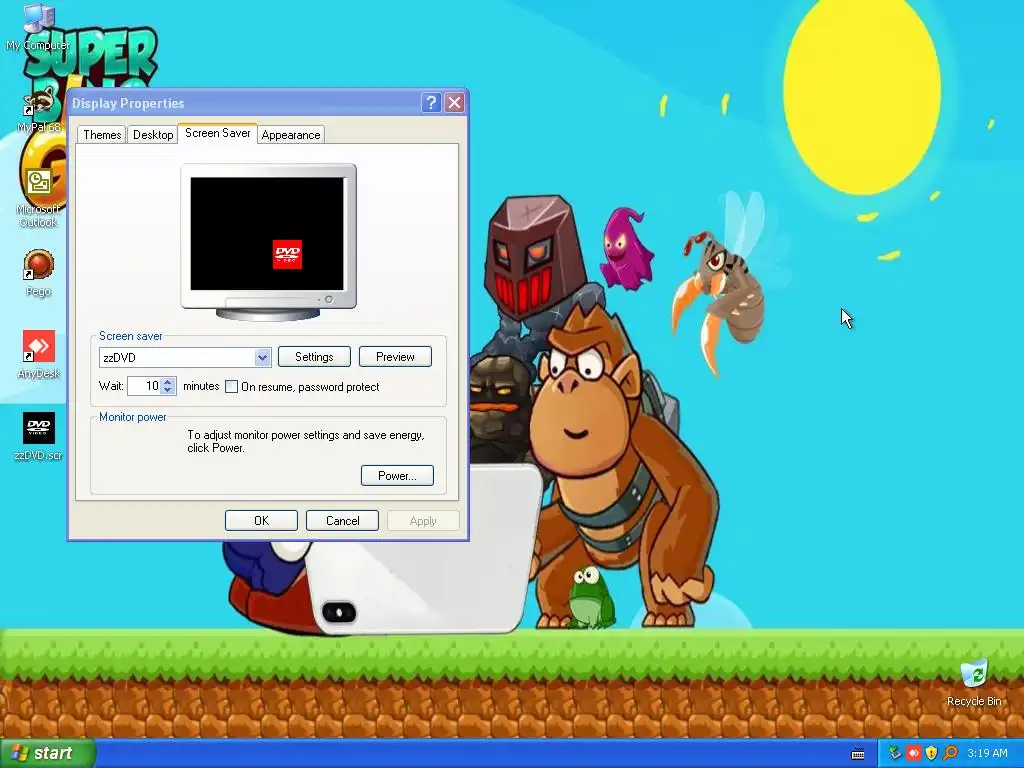1024x768 pixels.
Task: Click the Security Center shield tray icon
Action: [x=931, y=754]
